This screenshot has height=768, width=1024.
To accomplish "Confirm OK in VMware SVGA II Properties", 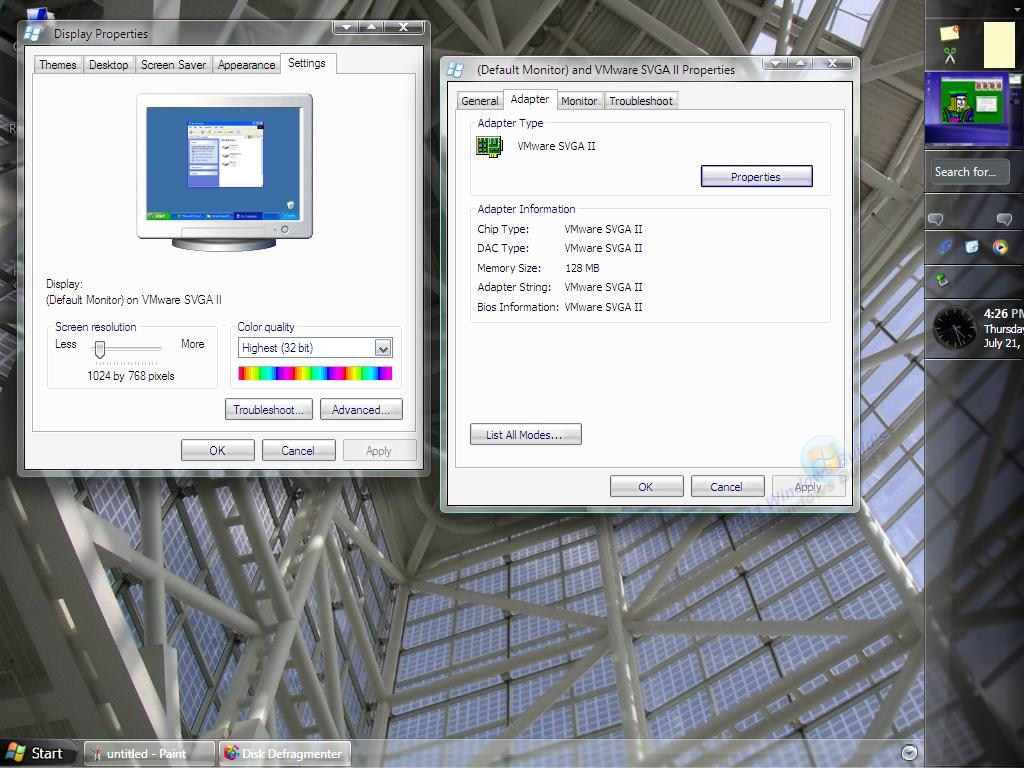I will 646,487.
